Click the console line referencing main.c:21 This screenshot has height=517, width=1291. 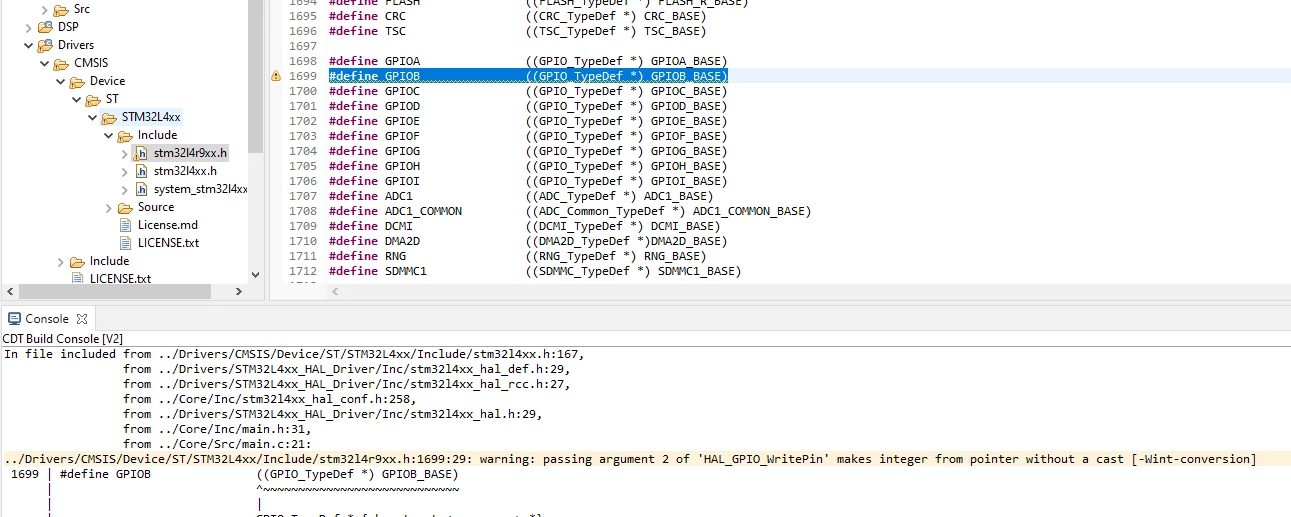tap(218, 444)
